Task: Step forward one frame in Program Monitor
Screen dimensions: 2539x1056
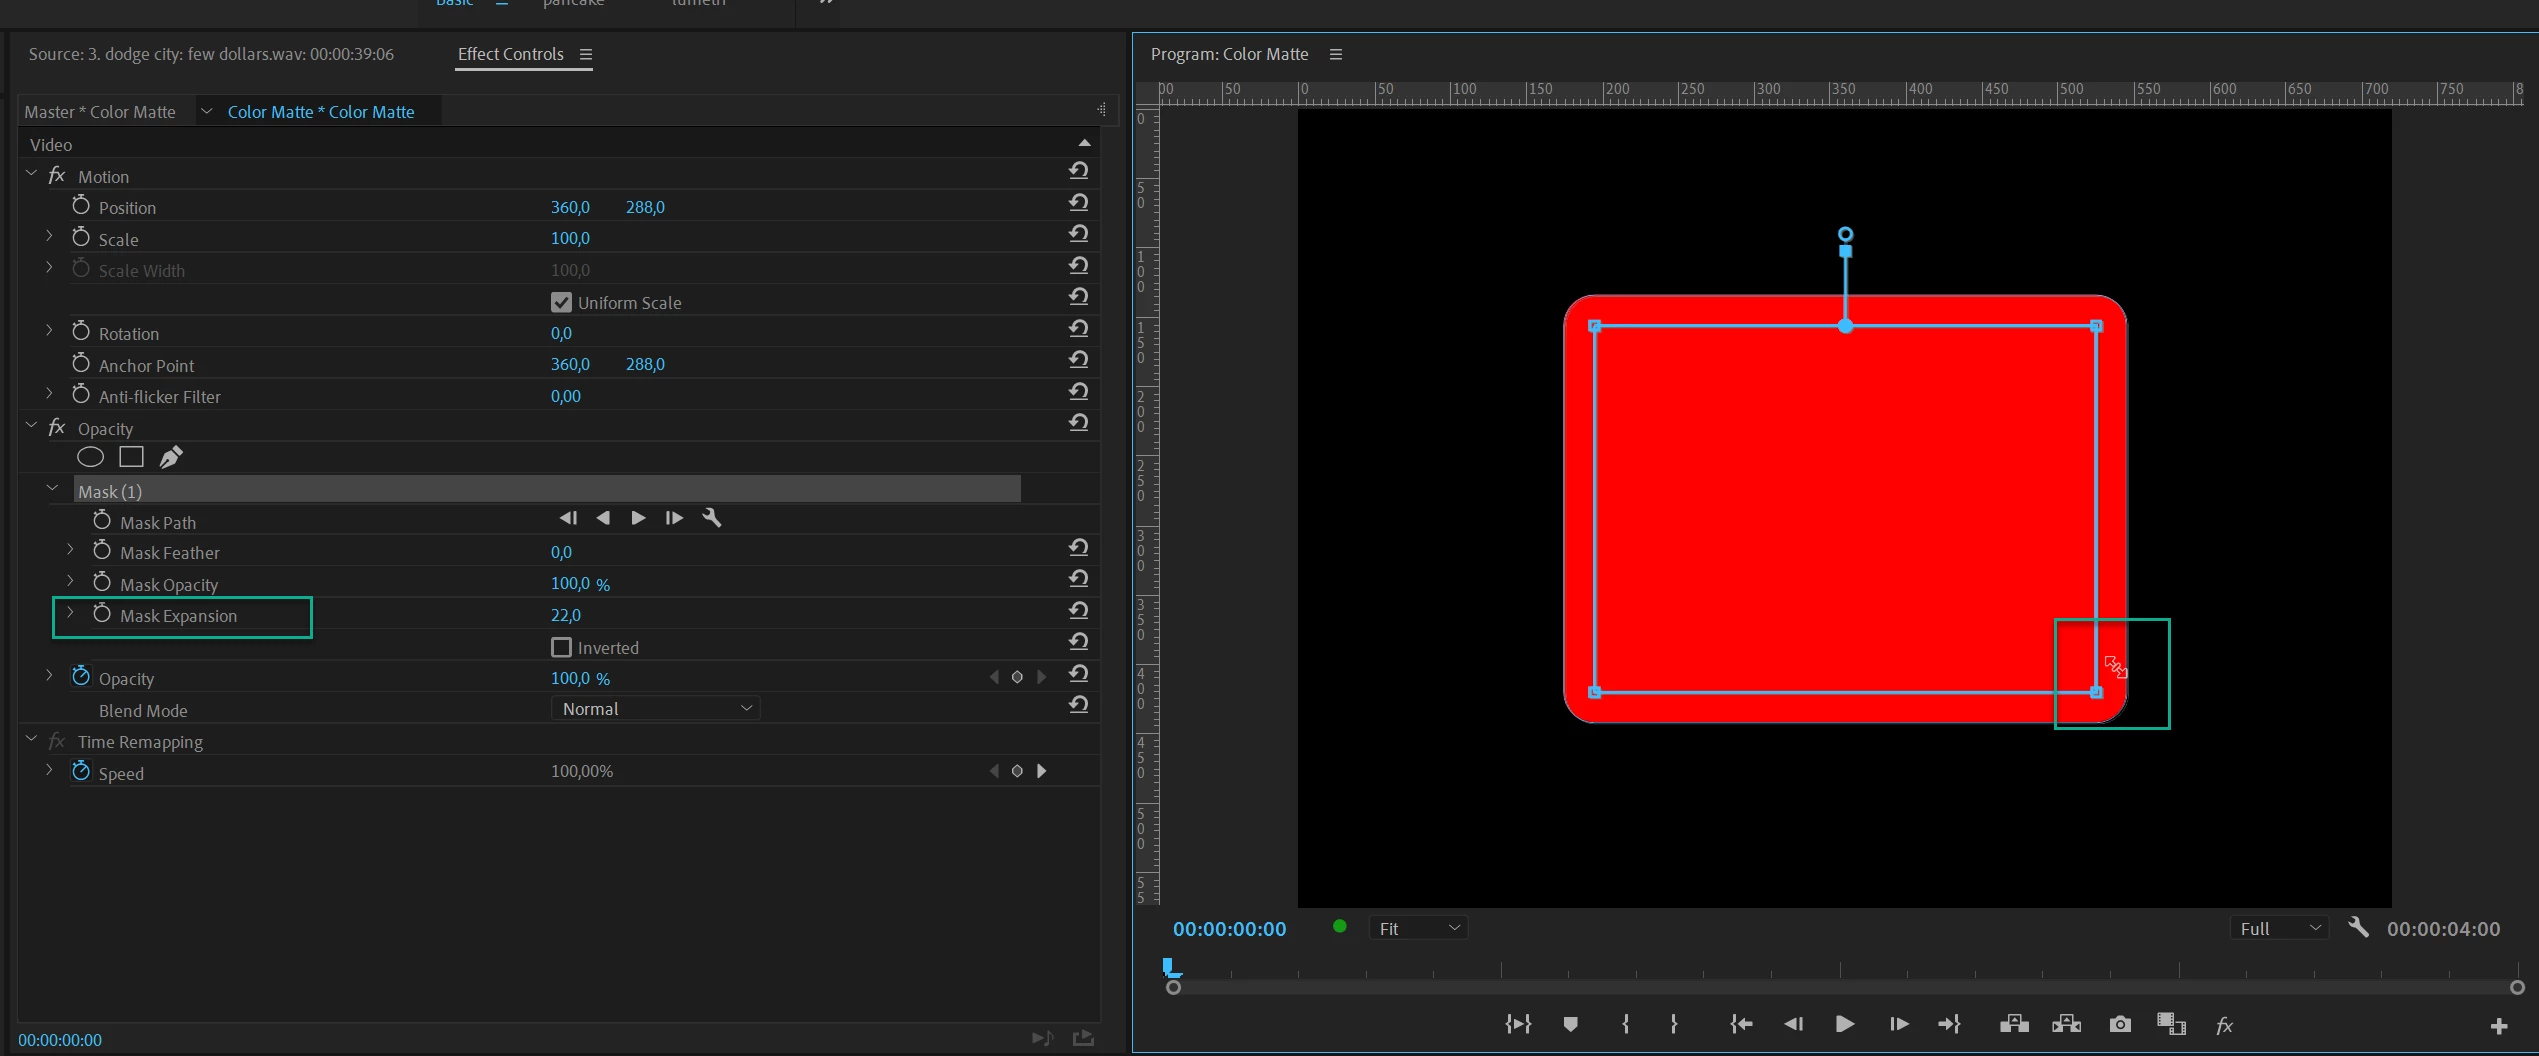Action: 1899,1024
